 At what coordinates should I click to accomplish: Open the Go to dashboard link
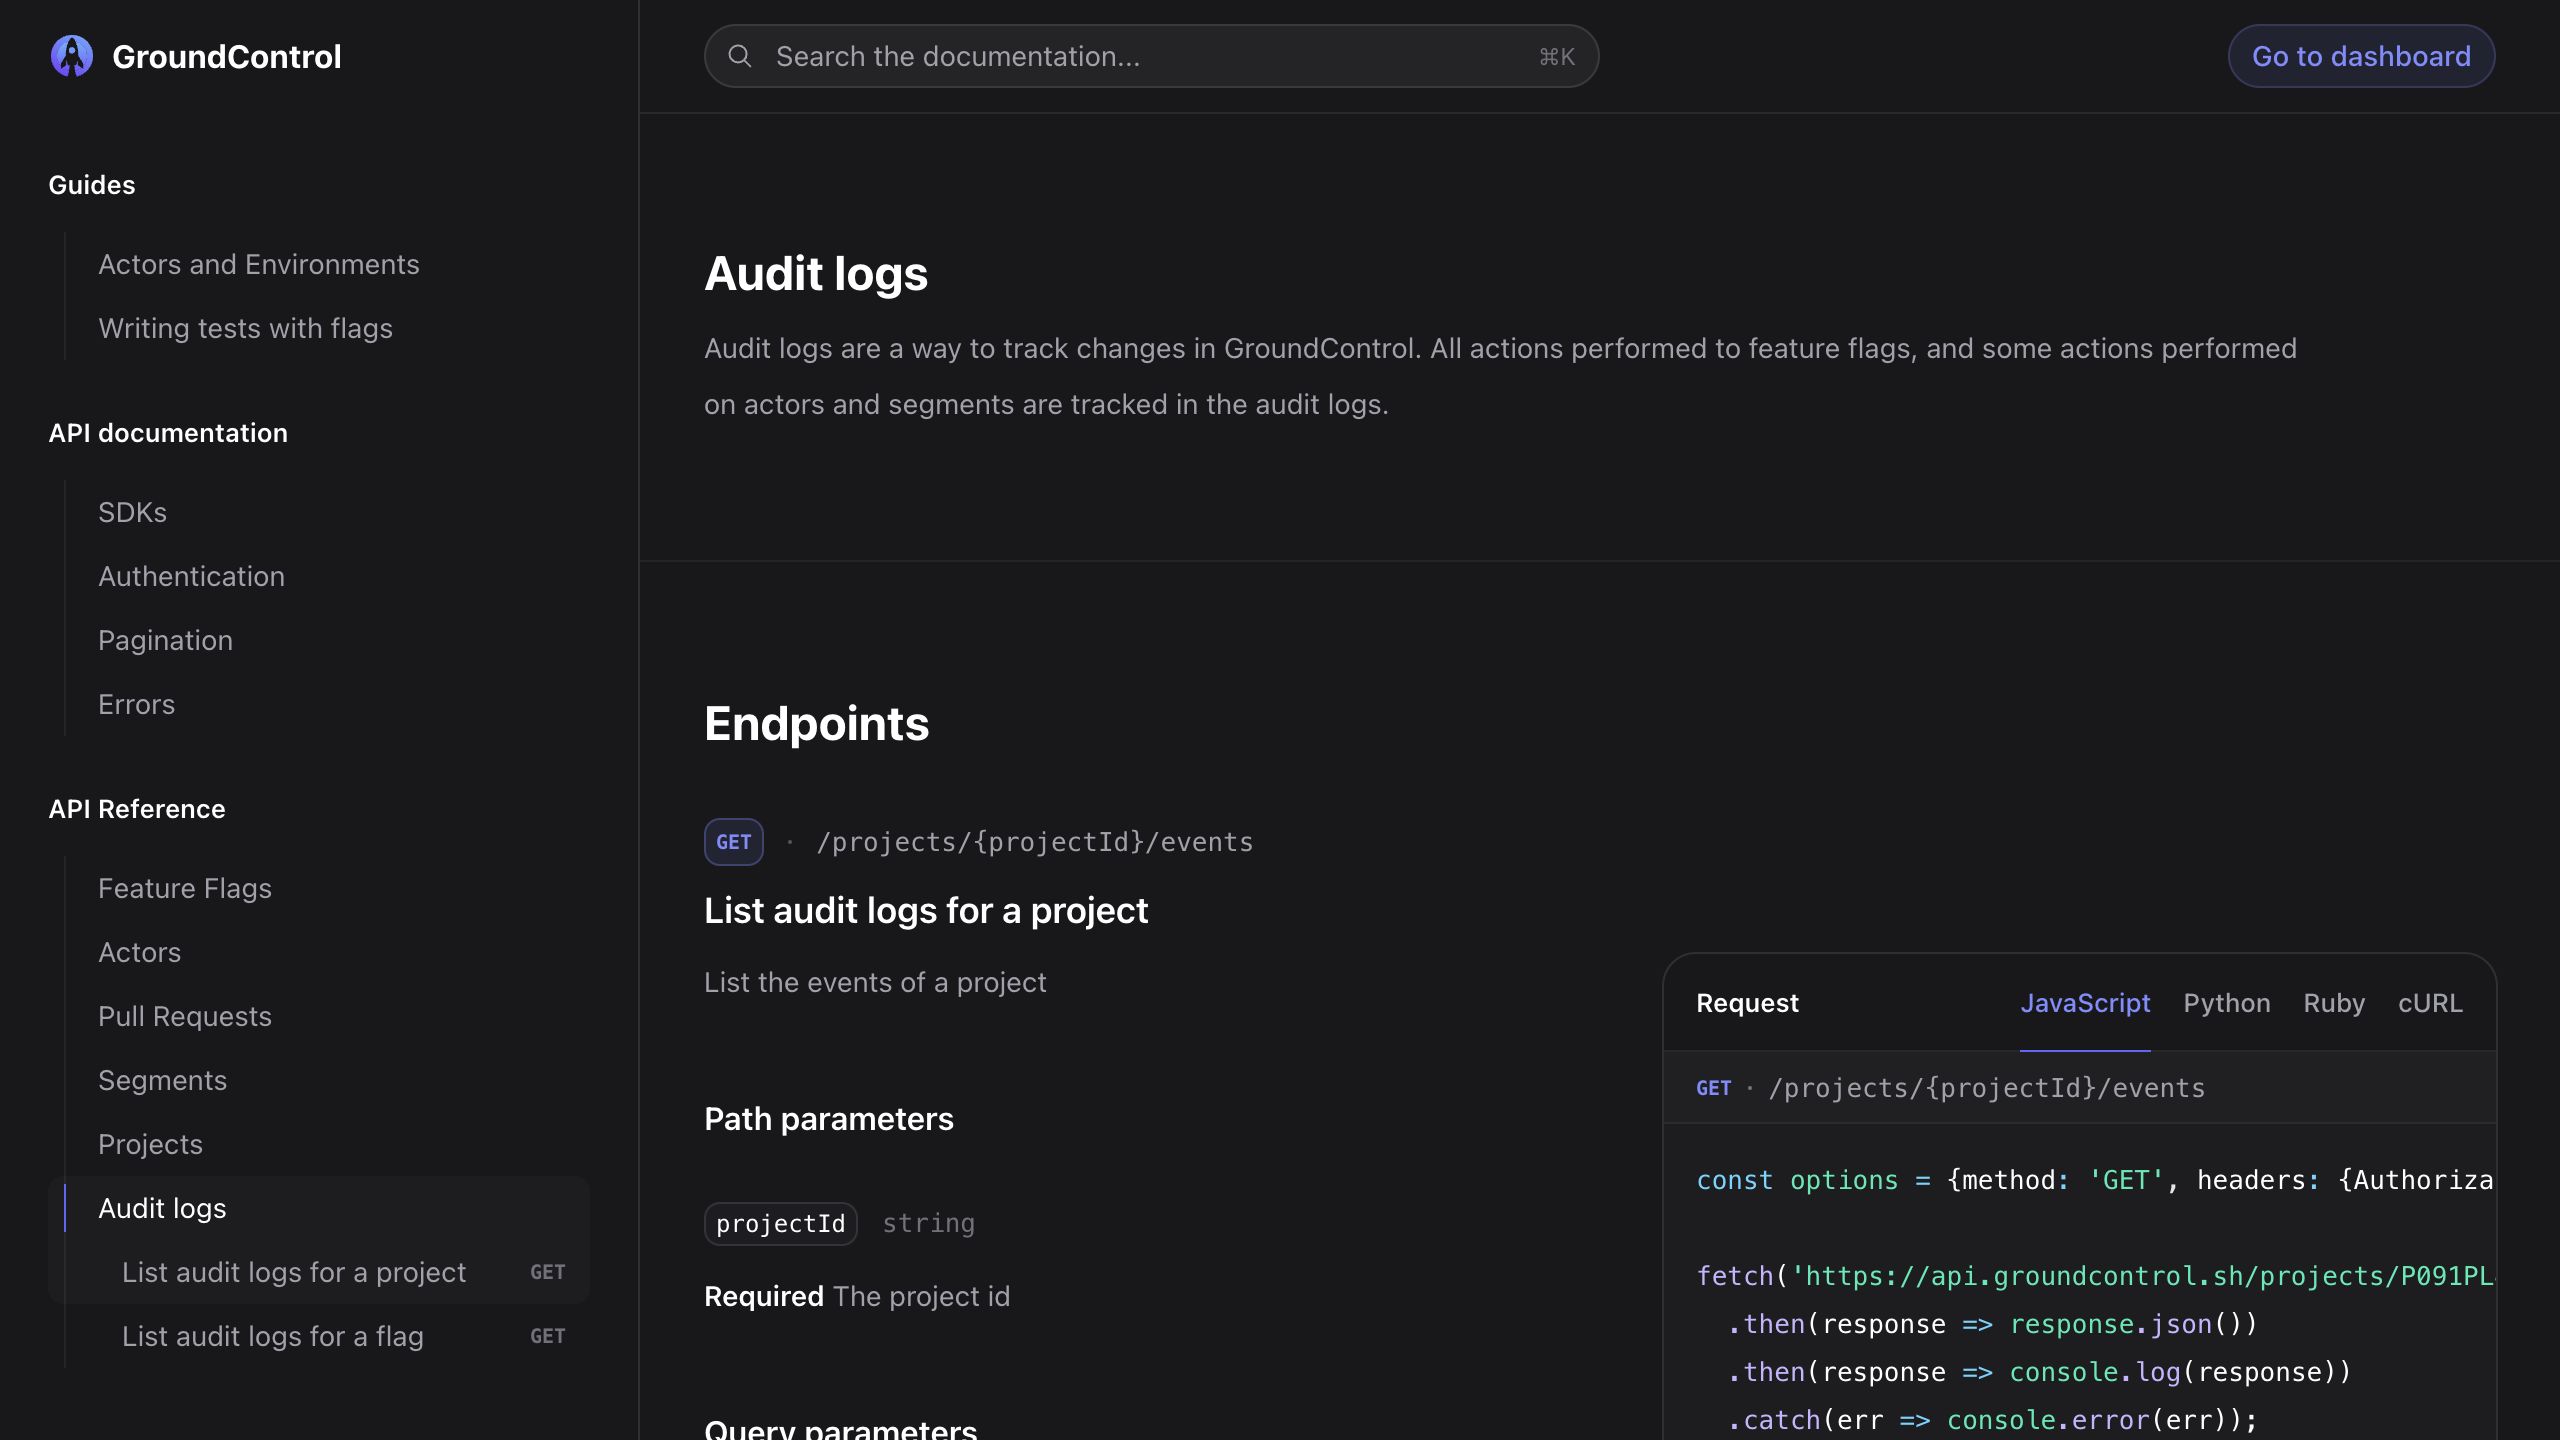point(2361,56)
